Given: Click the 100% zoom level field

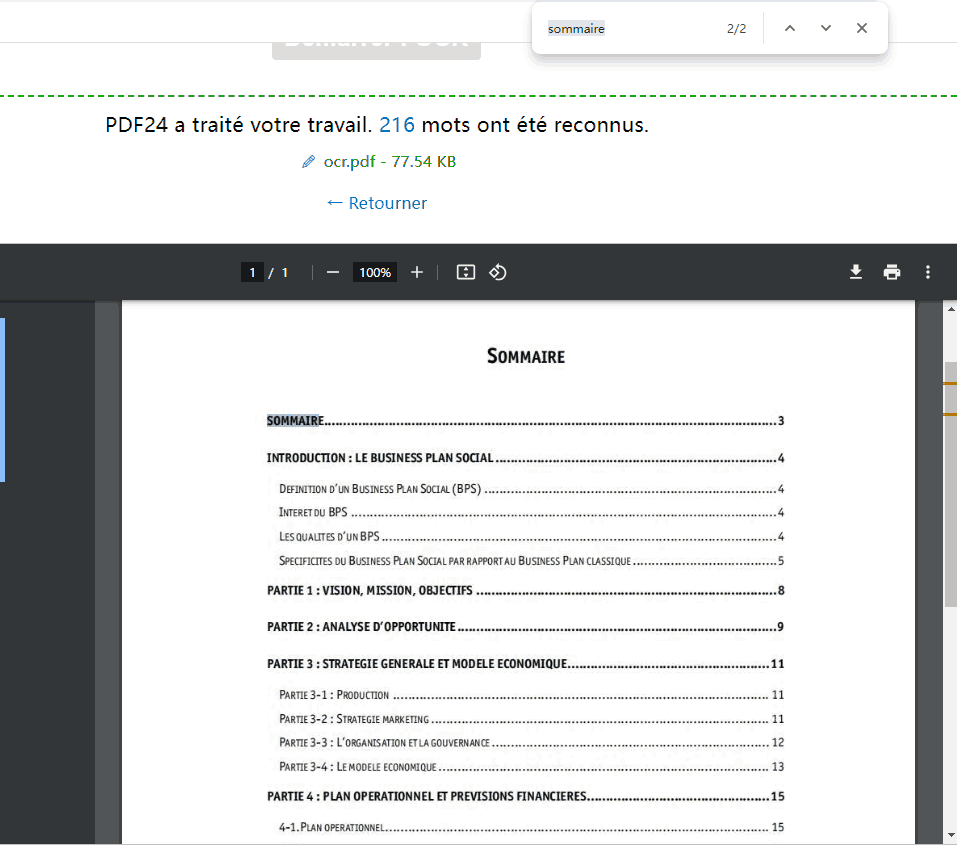Looking at the screenshot, I should [x=375, y=272].
